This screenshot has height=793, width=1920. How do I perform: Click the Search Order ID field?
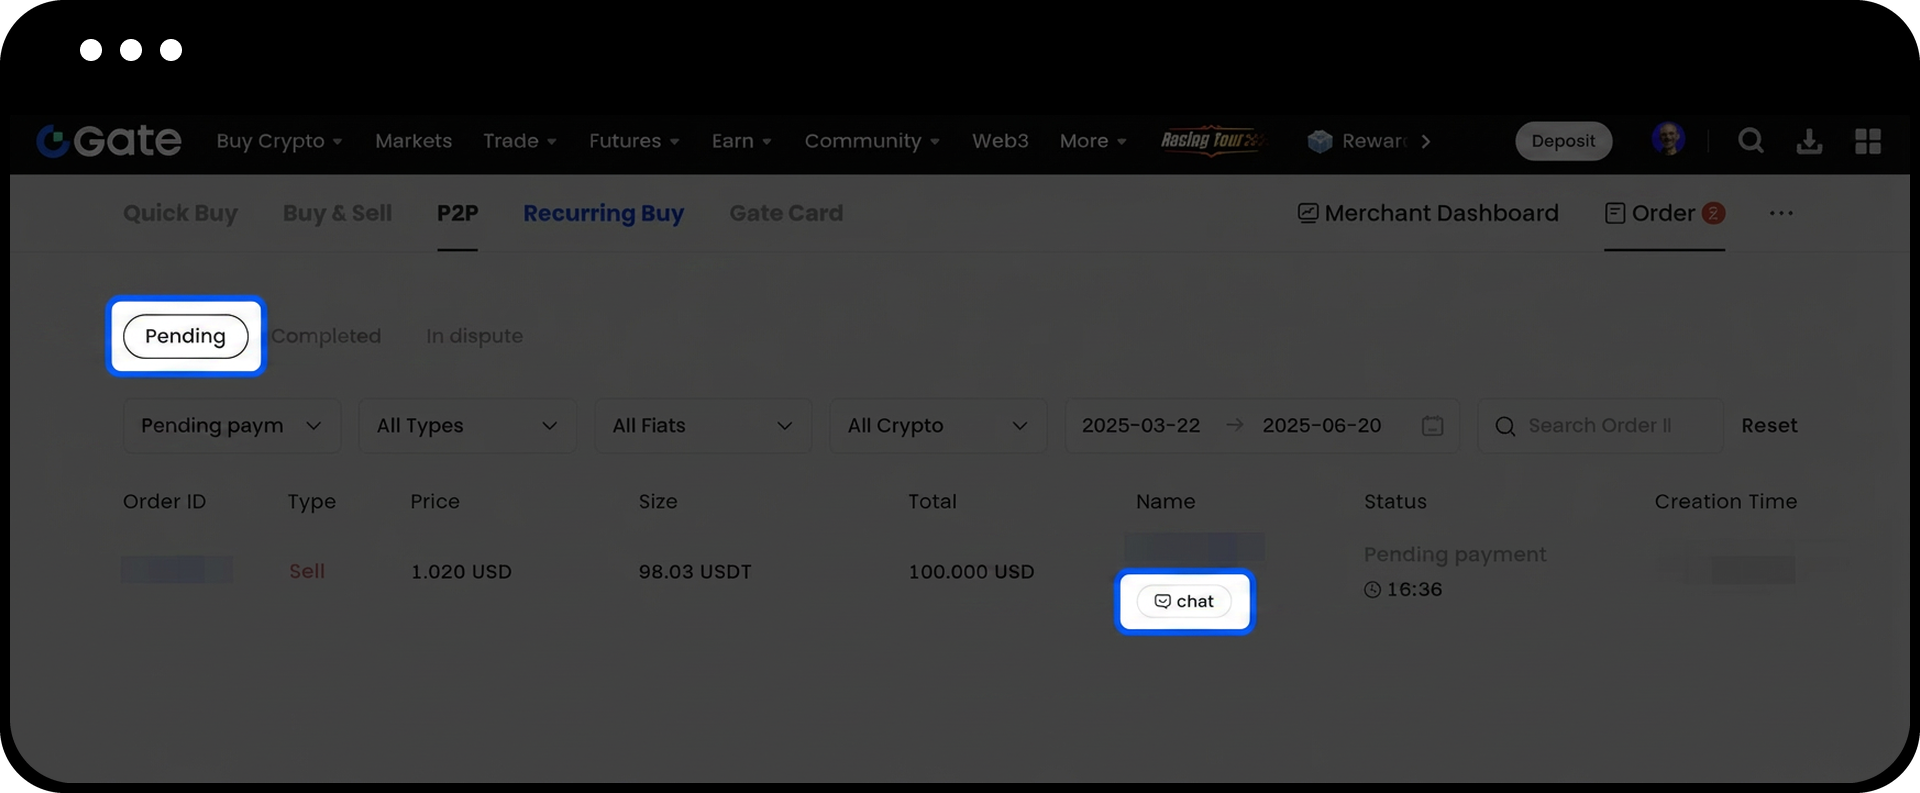[1600, 426]
